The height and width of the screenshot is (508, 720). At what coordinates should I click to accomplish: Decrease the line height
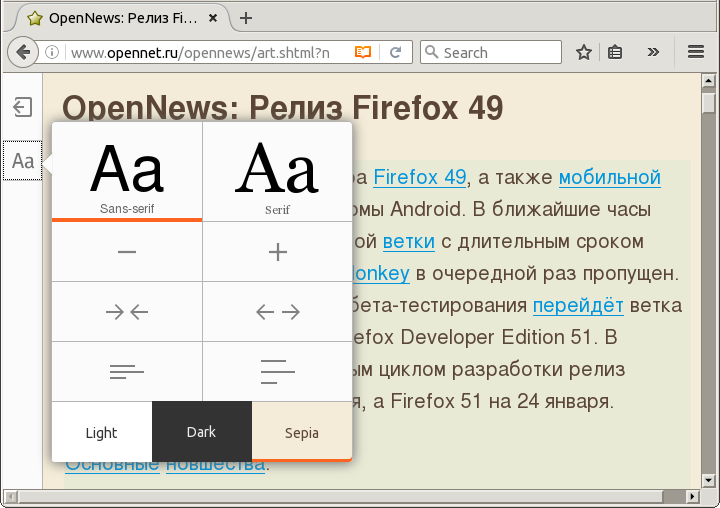(x=127, y=372)
